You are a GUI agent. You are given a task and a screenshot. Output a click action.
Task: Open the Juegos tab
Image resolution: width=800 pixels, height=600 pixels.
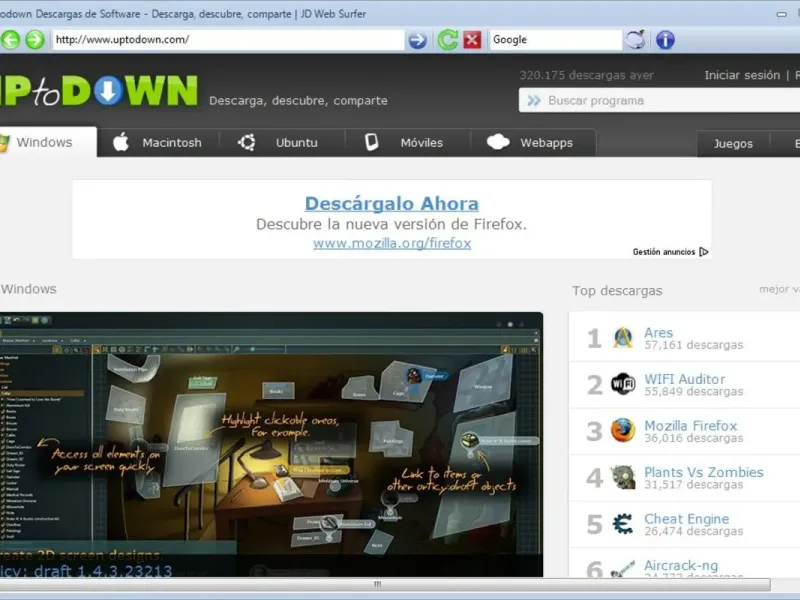733,144
